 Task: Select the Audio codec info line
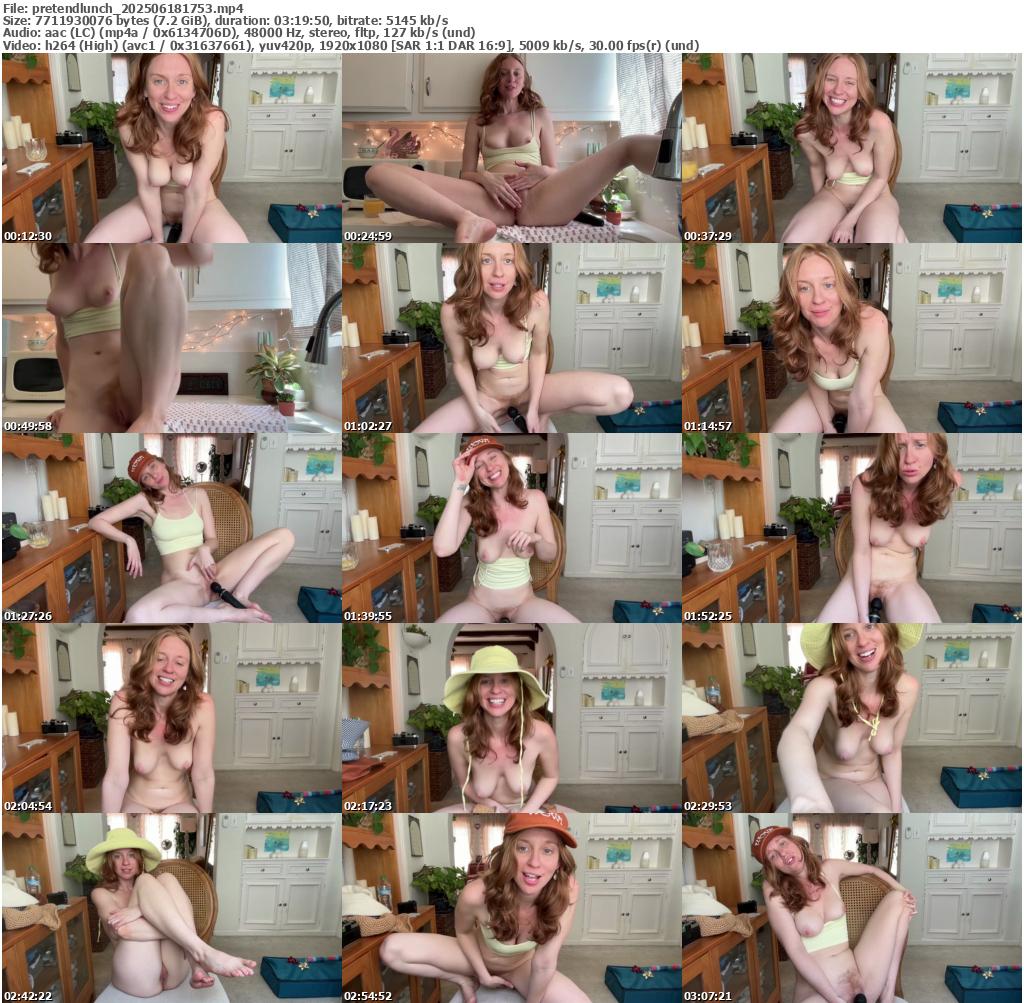coord(238,32)
